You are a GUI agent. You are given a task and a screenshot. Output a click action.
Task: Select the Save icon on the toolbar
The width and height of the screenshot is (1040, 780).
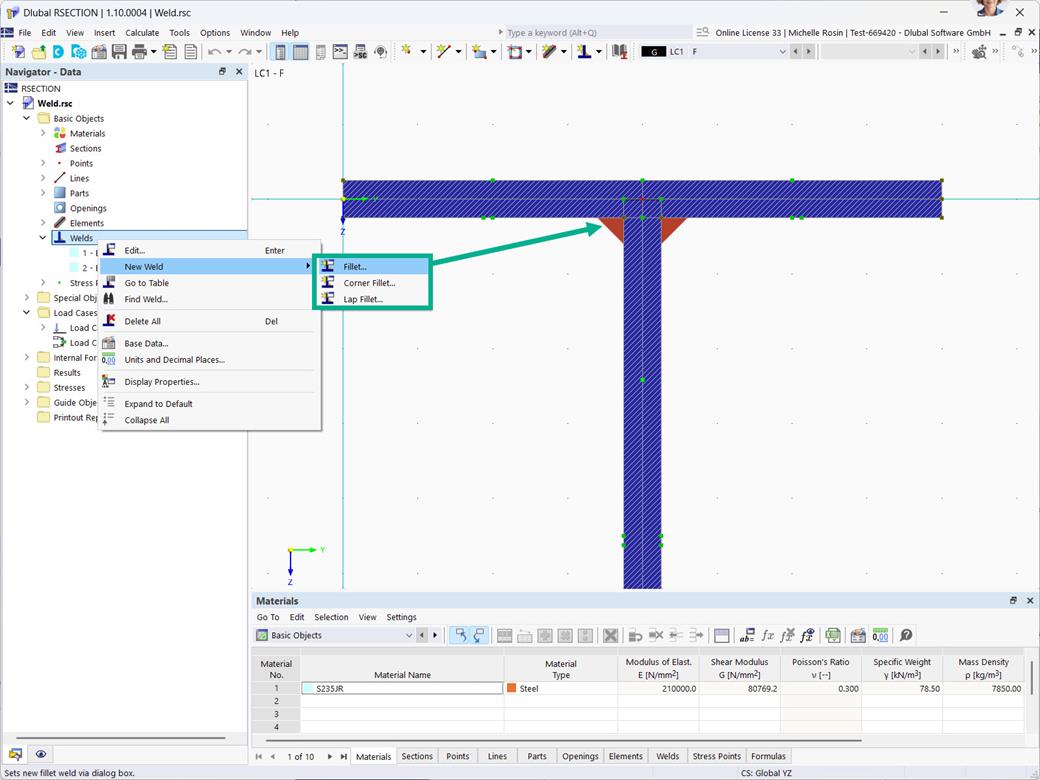pos(117,51)
